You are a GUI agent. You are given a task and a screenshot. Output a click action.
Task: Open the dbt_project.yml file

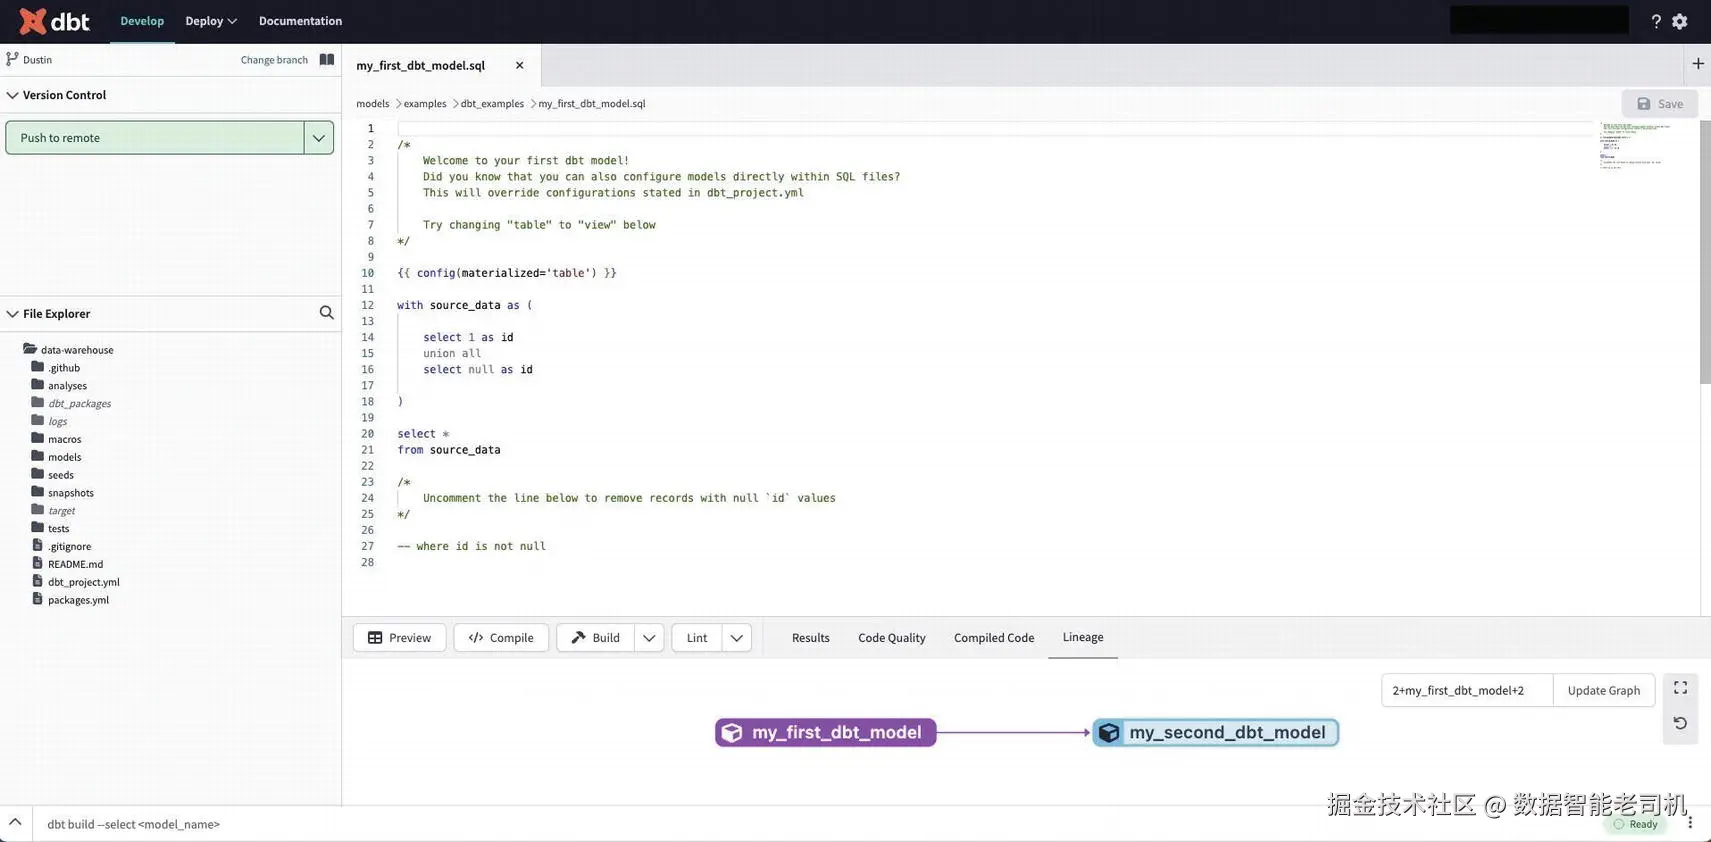click(83, 582)
